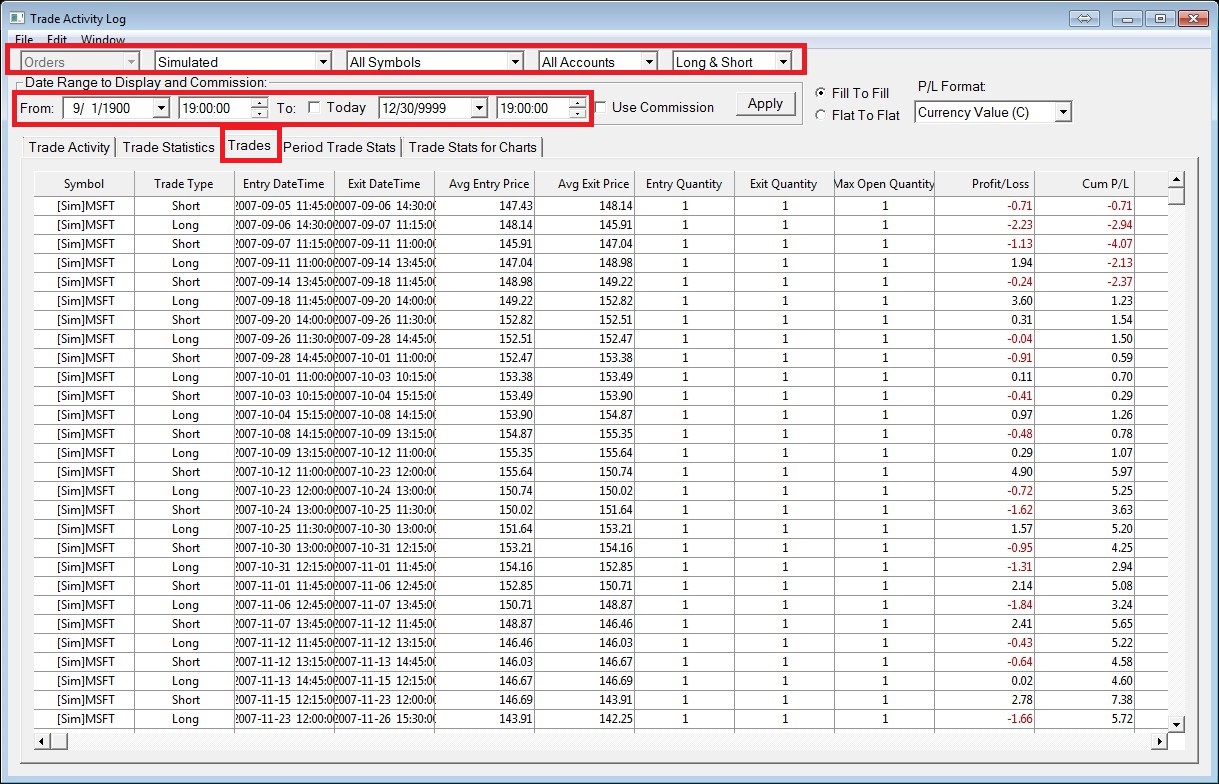Expand the Long & Short dropdown
Viewport: 1219px width, 784px height.
[x=783, y=62]
